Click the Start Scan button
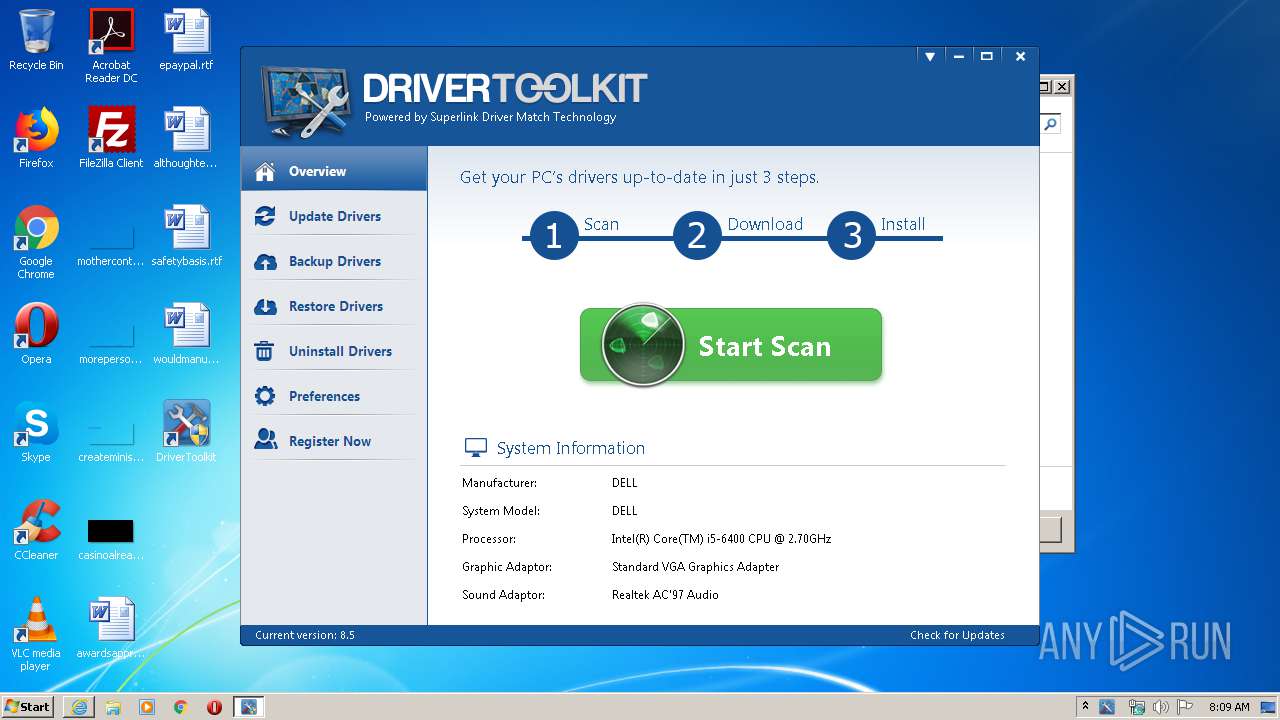1280x720 pixels. click(x=731, y=345)
